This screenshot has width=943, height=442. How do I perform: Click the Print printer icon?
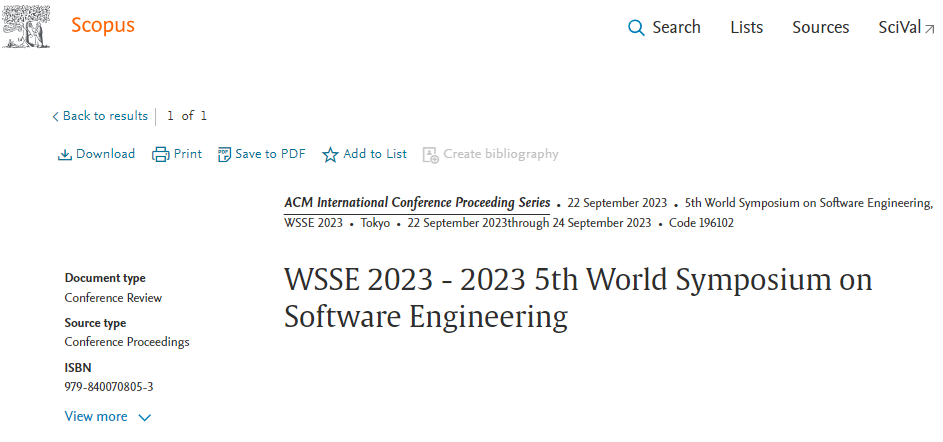point(160,154)
